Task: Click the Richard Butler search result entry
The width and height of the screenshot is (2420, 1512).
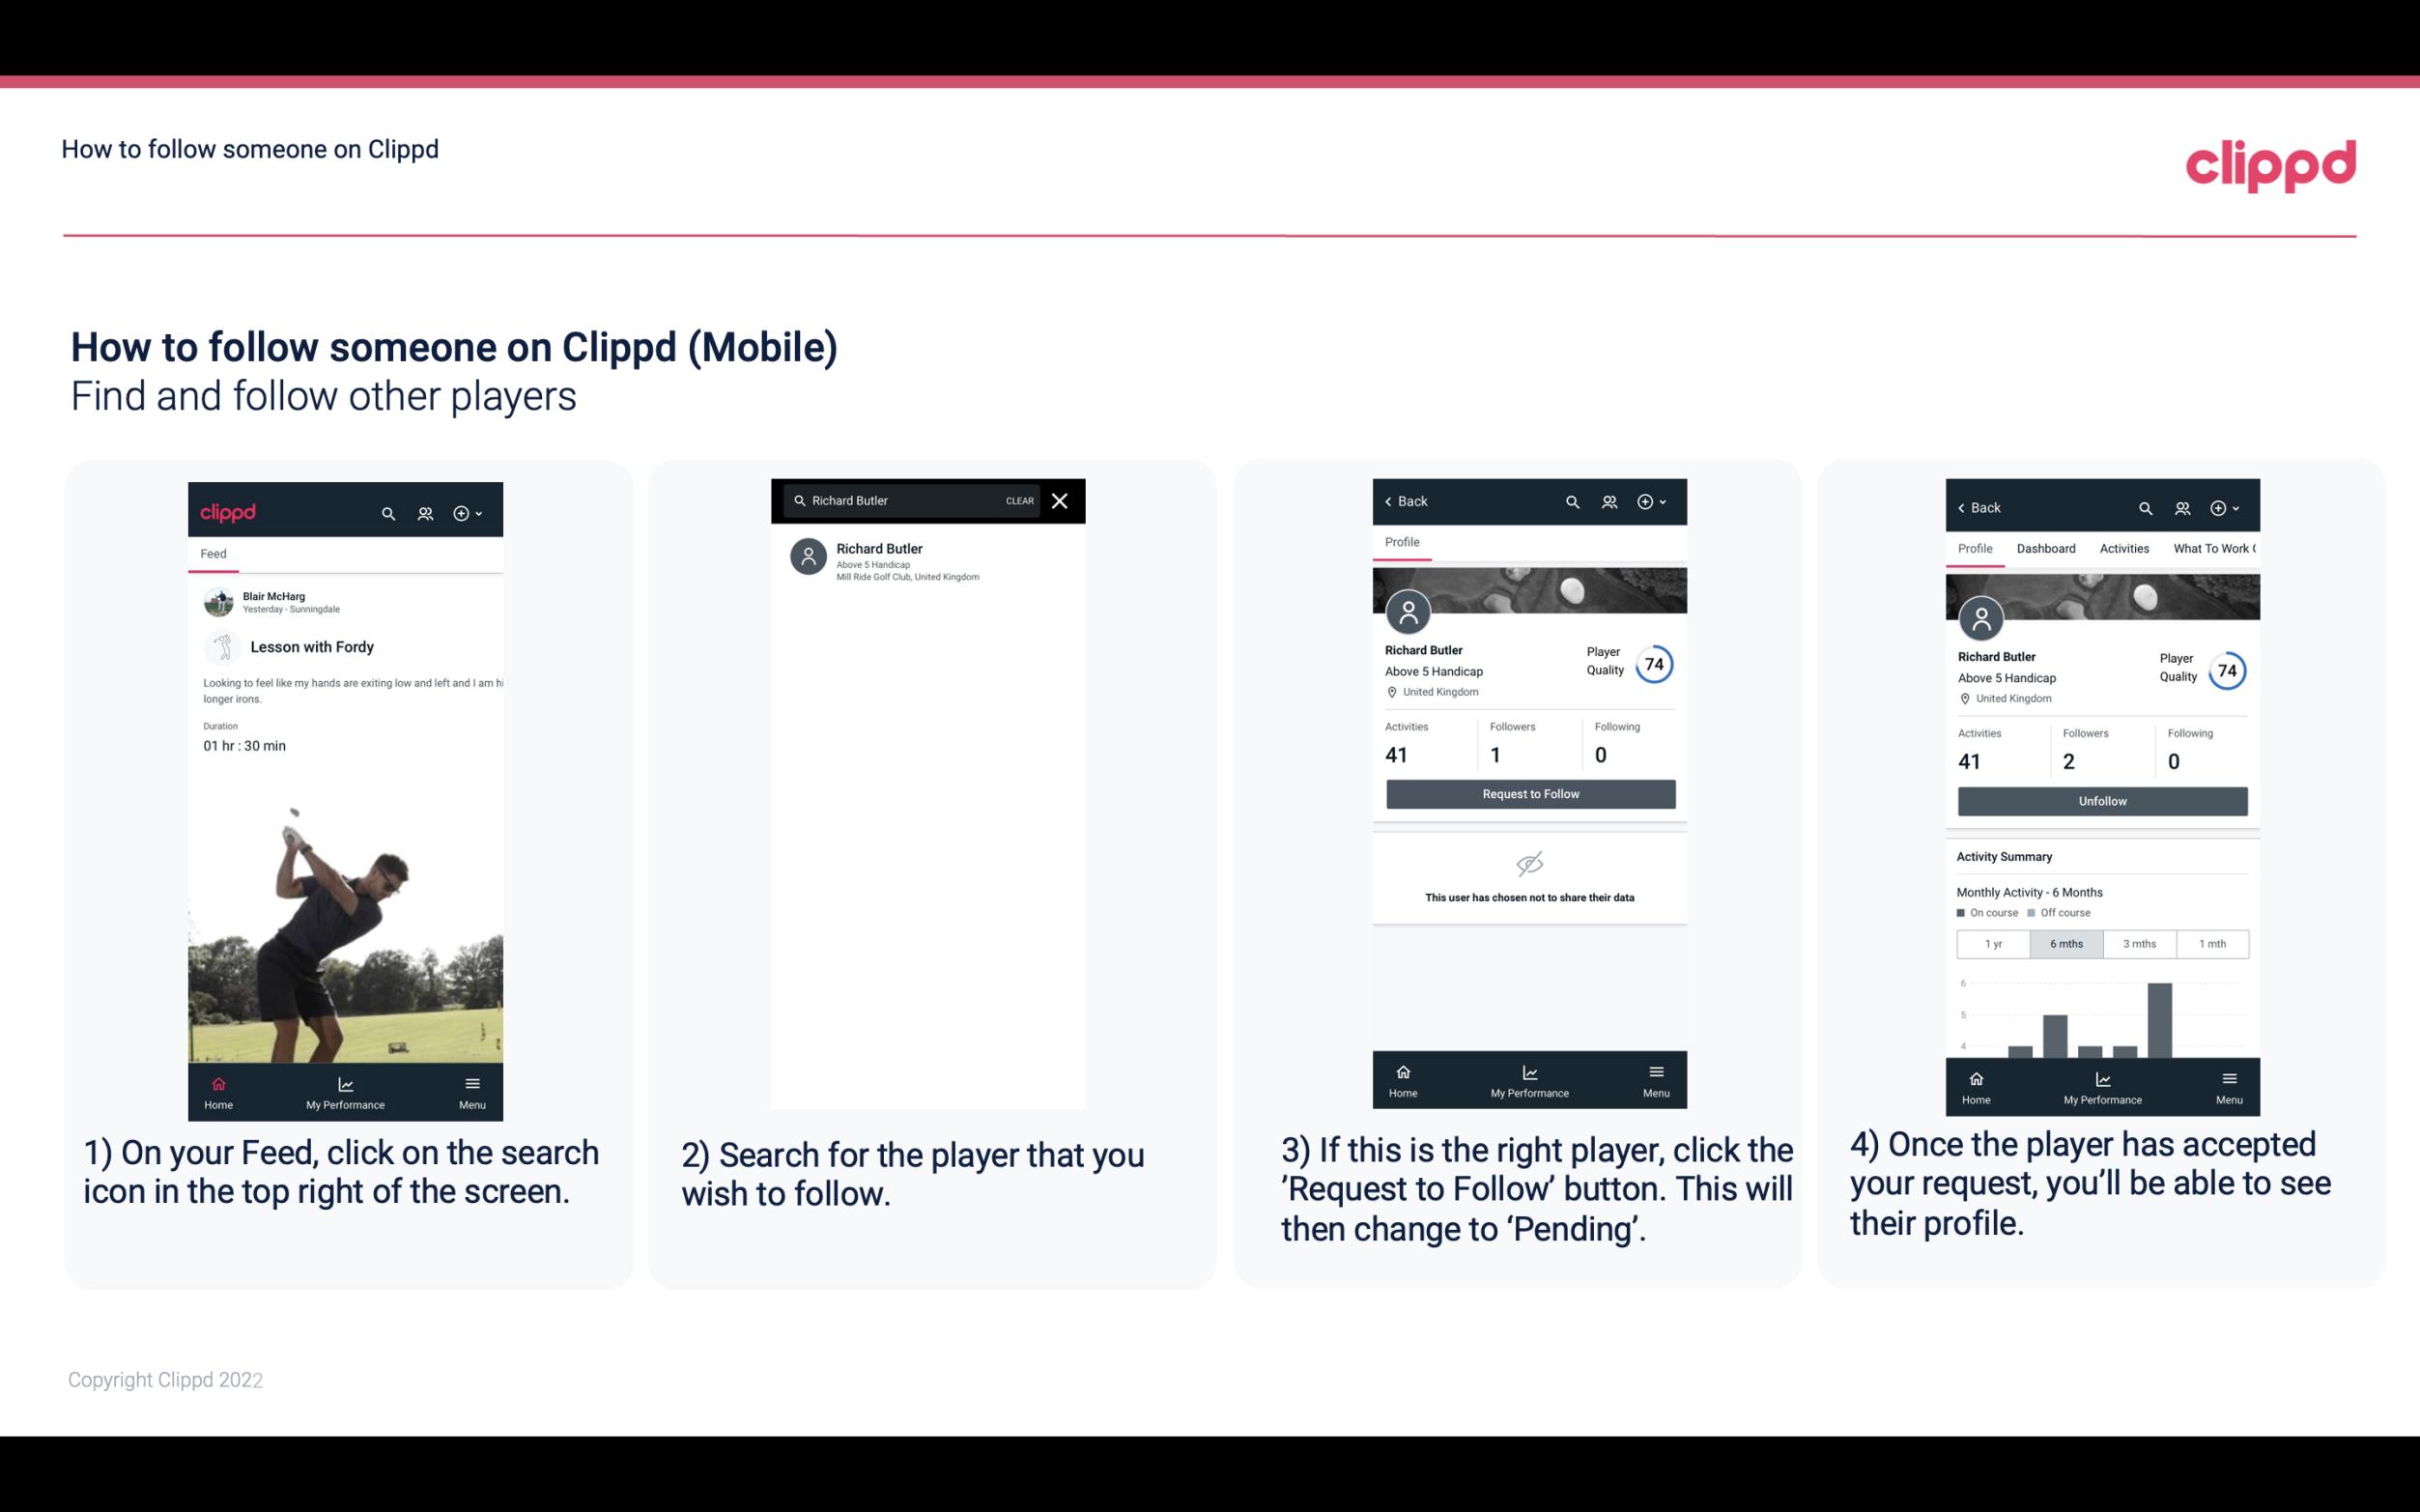Action: tap(933, 561)
